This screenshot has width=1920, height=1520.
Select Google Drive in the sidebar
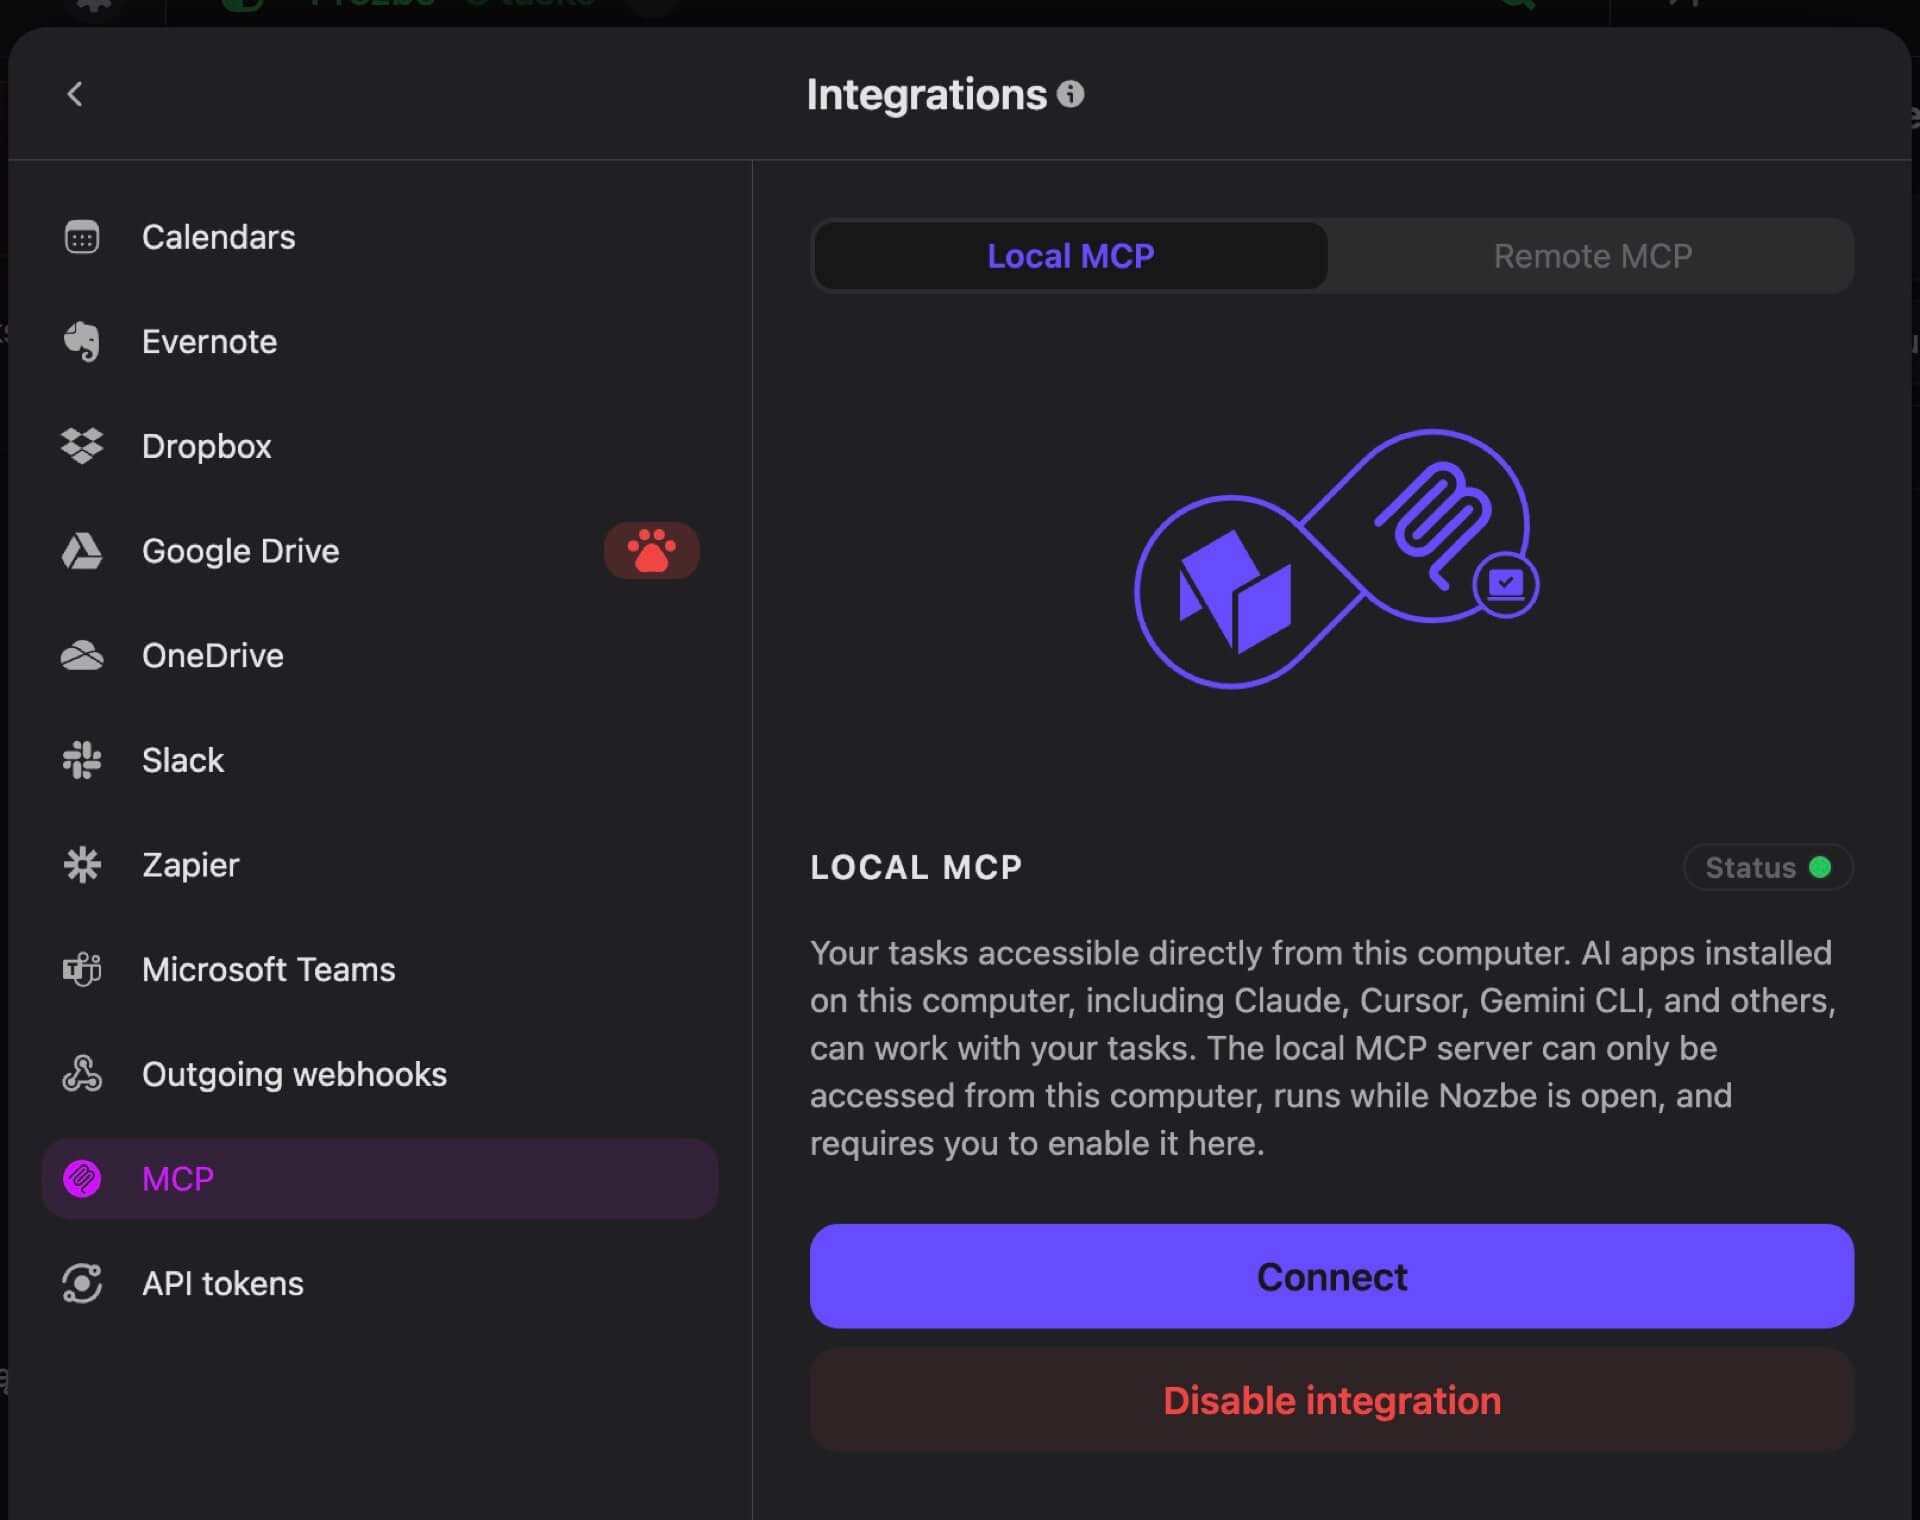(x=380, y=551)
